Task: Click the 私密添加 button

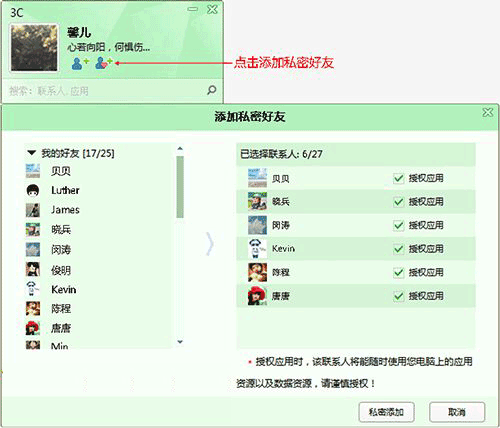Action: (386, 412)
